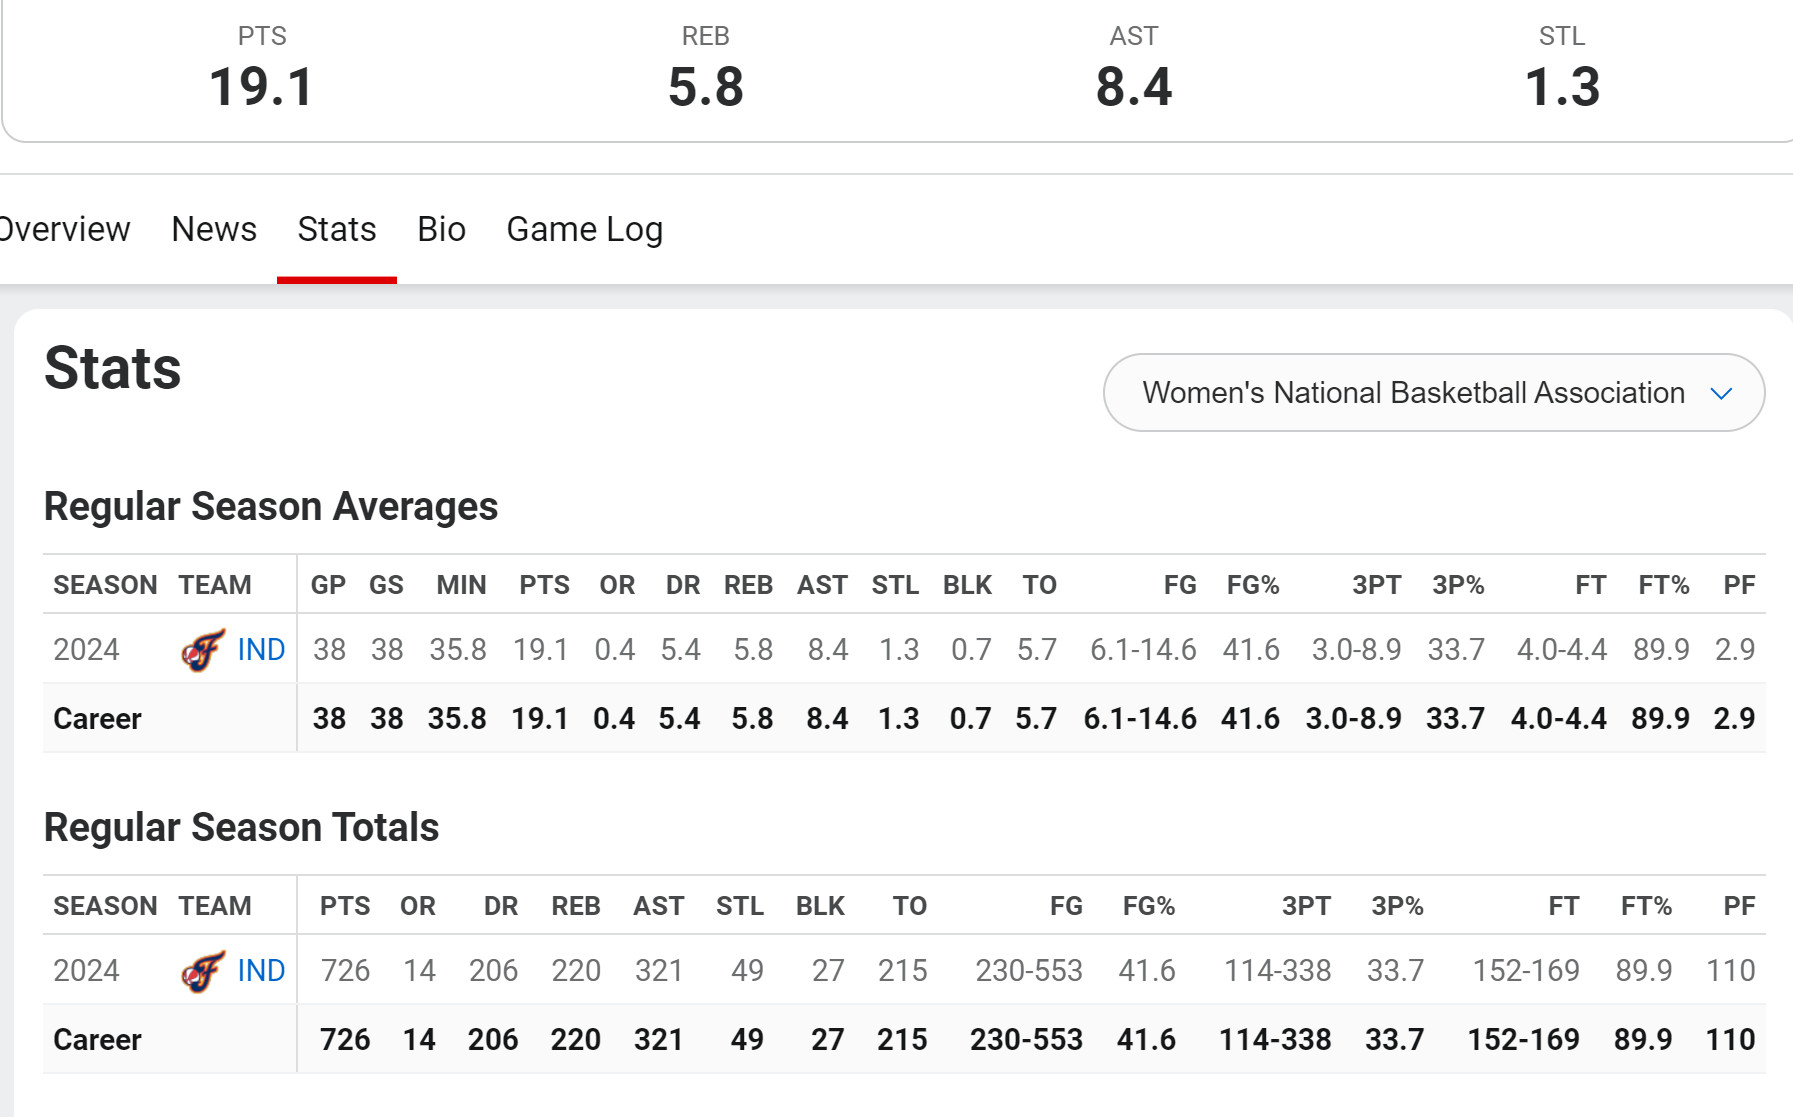Click Indiana Fever logo in Averages table

pos(203,650)
